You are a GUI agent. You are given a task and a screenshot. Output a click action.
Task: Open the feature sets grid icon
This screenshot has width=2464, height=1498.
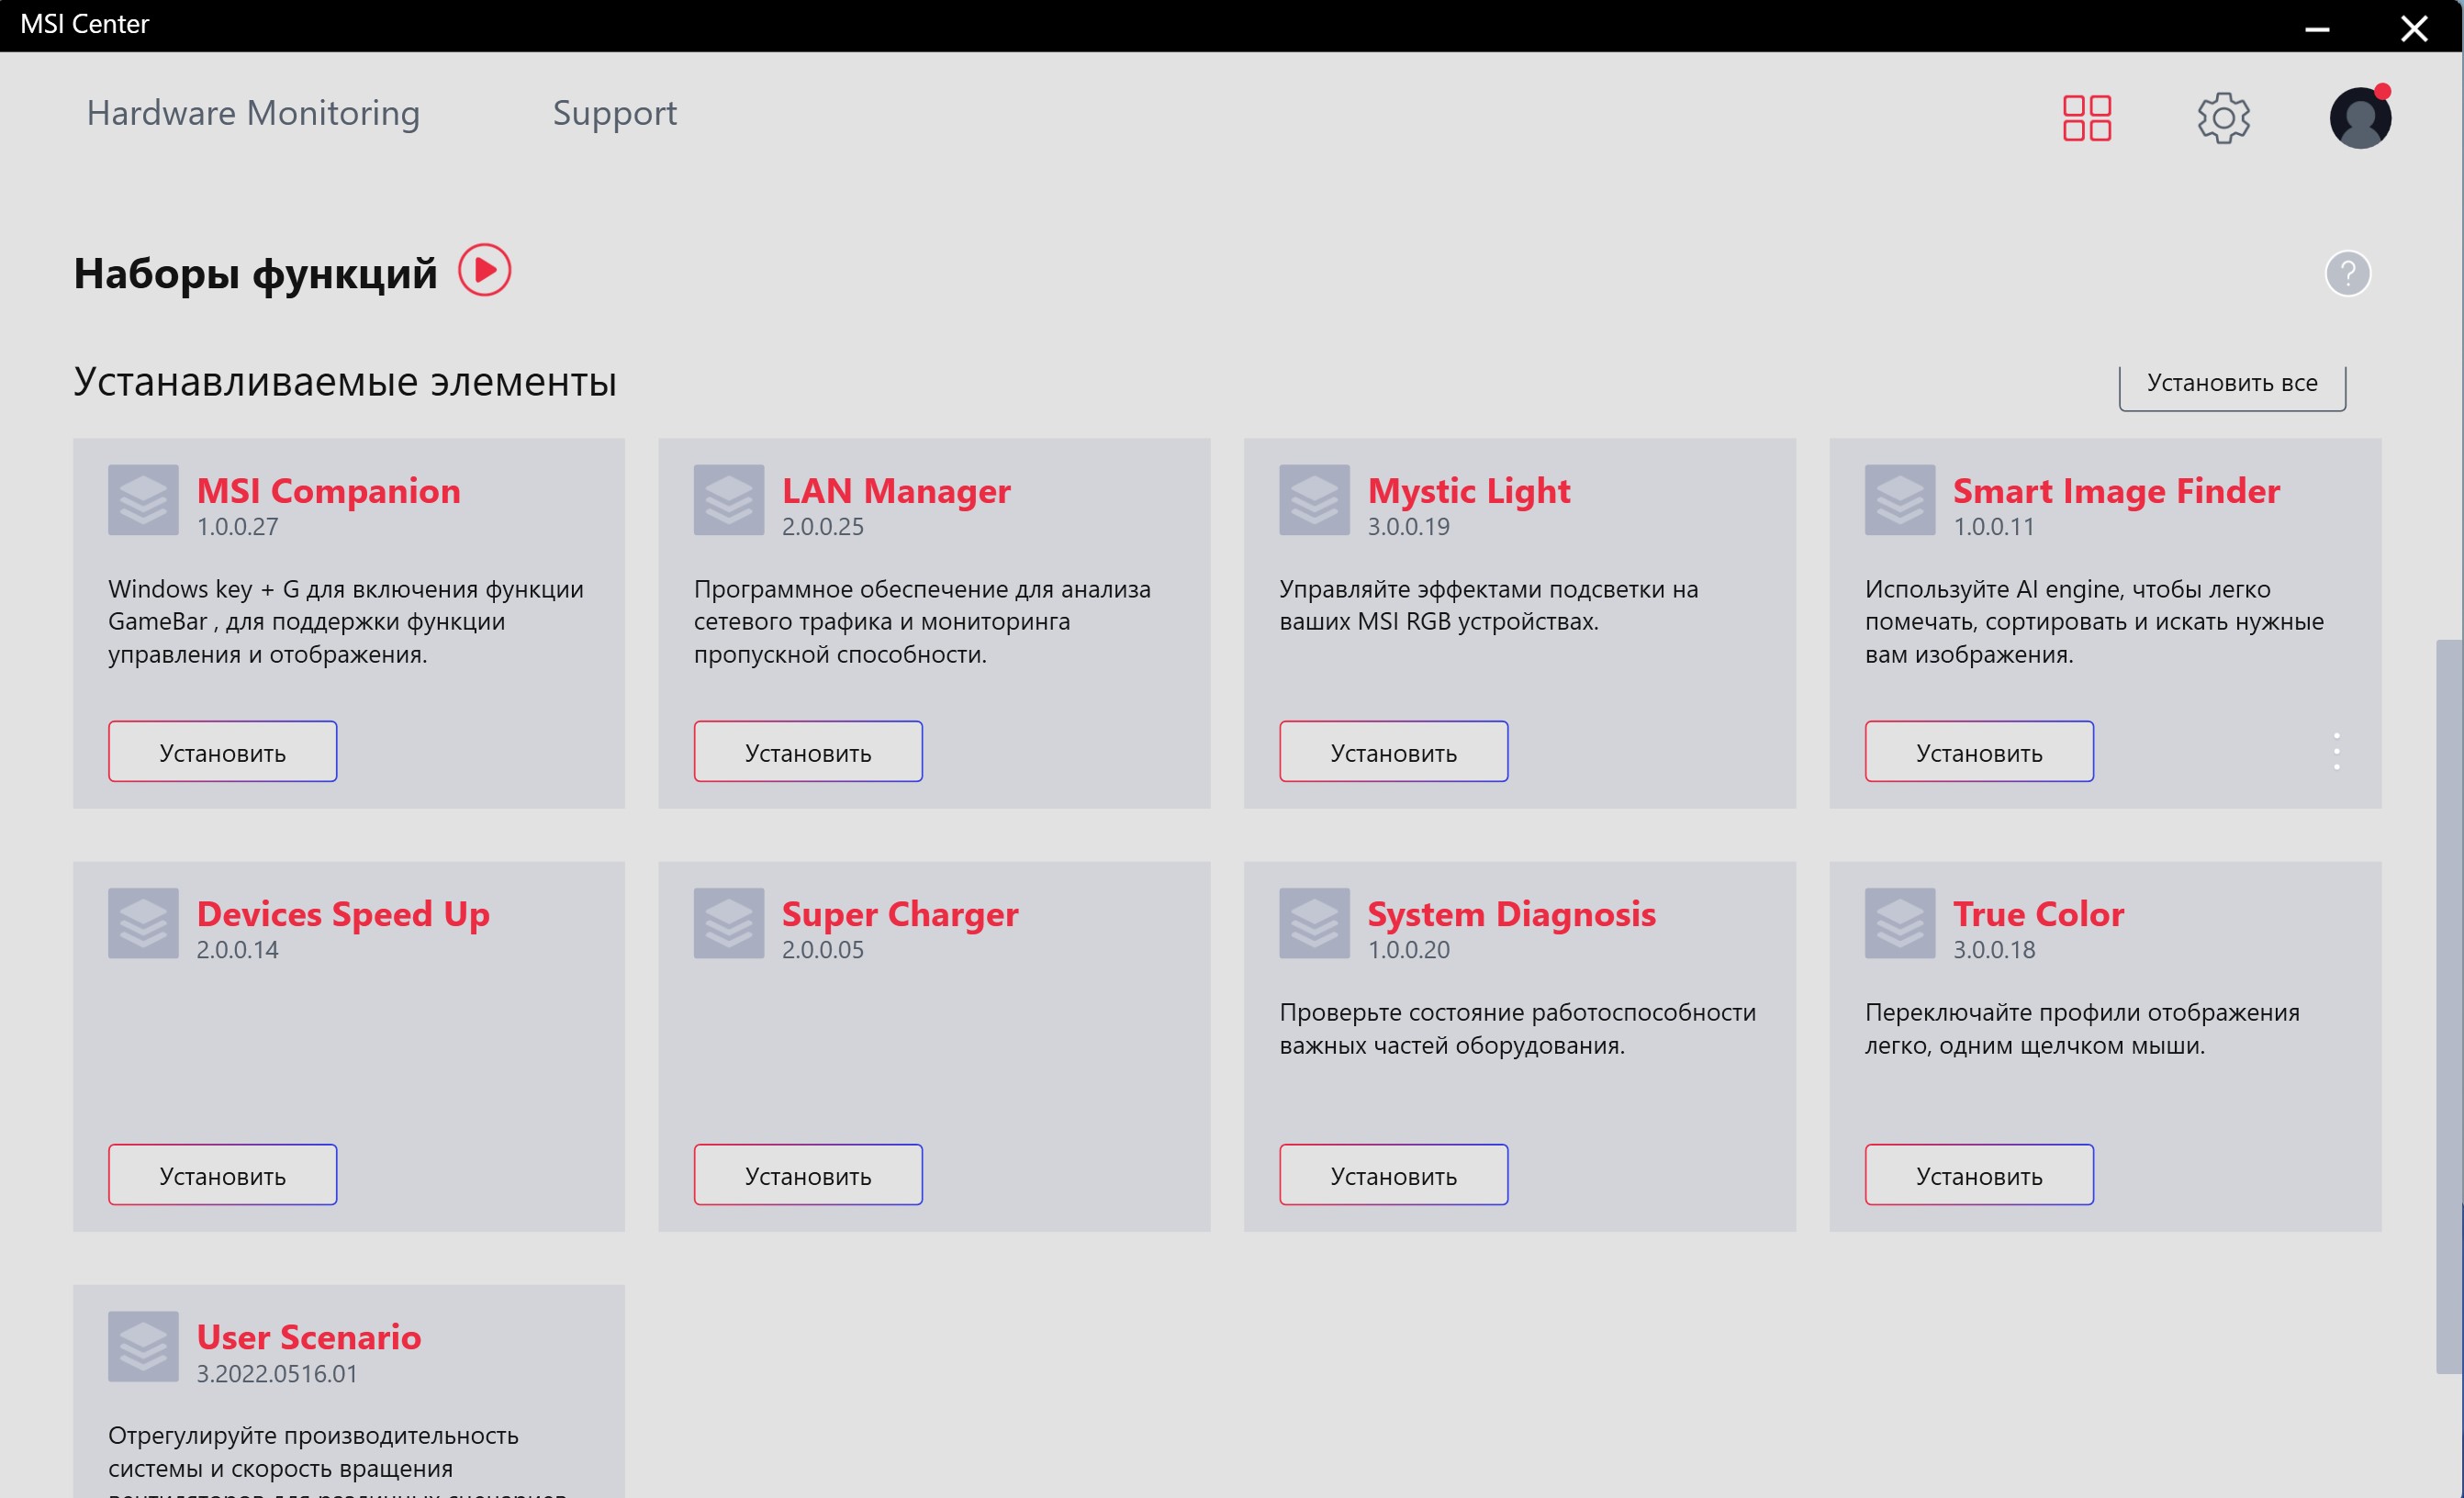[x=2086, y=118]
